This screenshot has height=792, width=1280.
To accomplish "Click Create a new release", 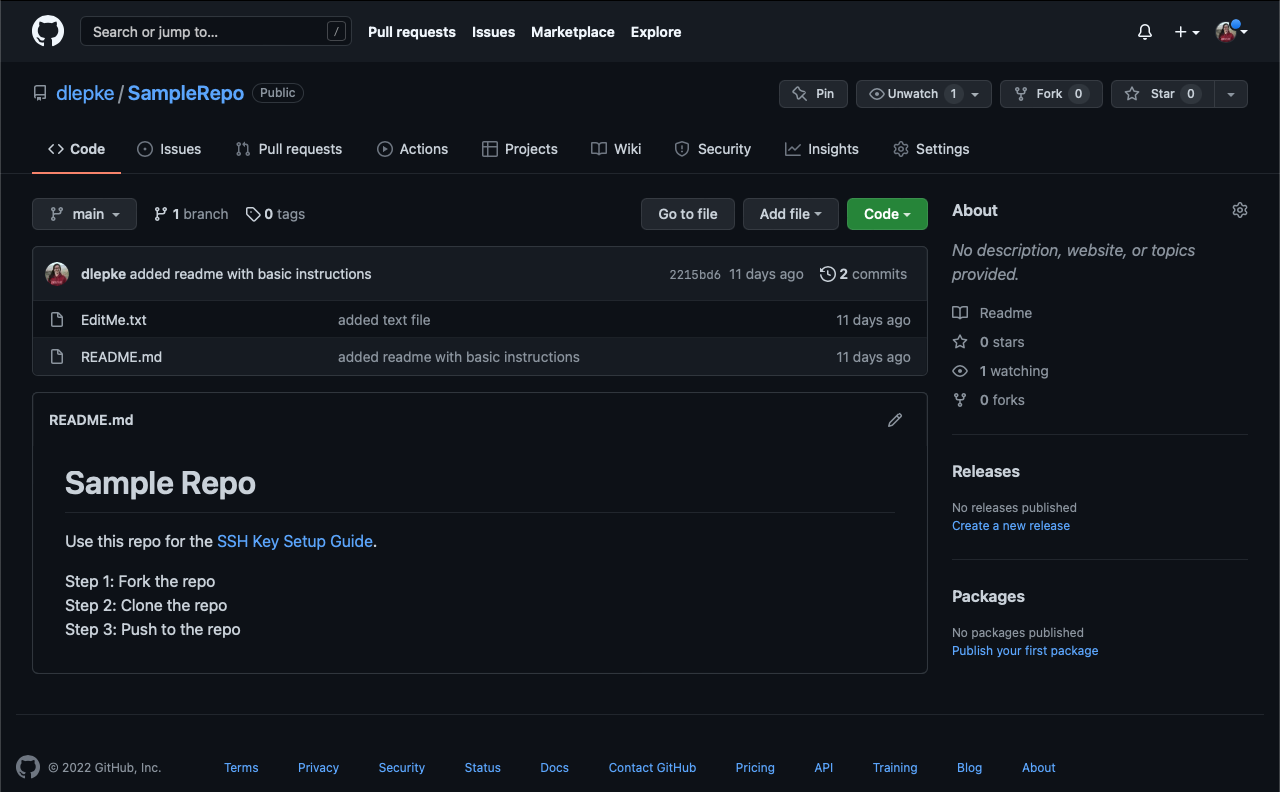I will [x=1011, y=526].
